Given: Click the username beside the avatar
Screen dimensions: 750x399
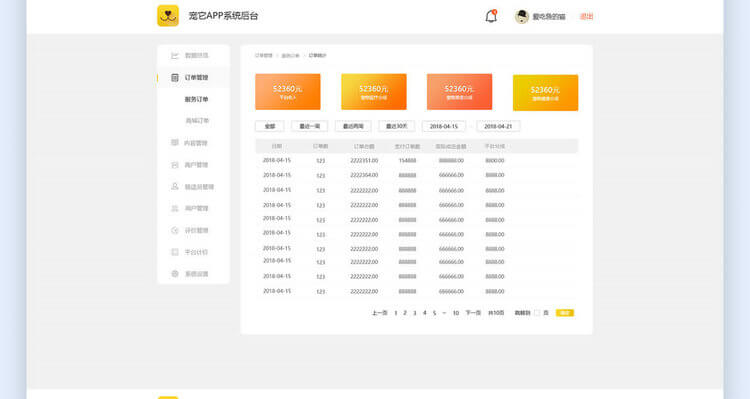Looking at the screenshot, I should tap(549, 17).
